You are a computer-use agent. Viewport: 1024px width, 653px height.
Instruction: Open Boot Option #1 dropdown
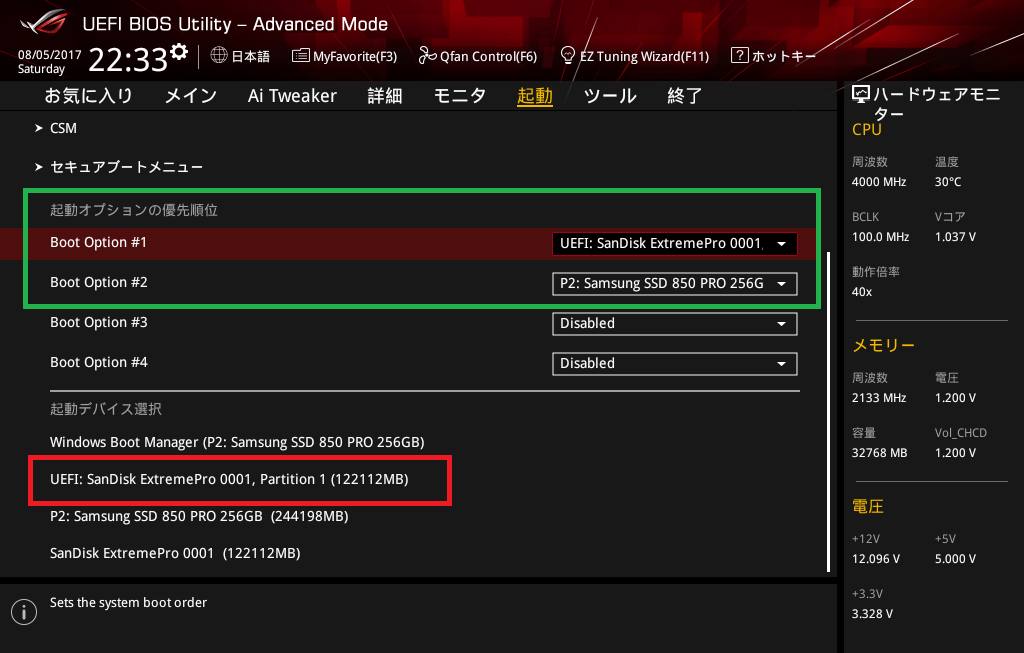click(675, 244)
